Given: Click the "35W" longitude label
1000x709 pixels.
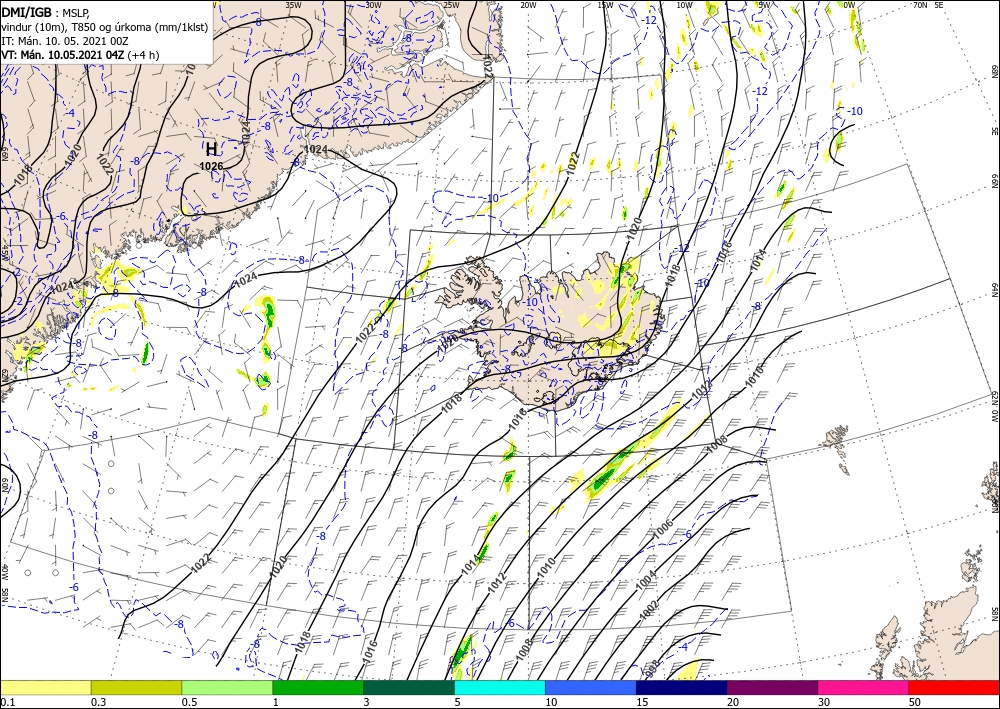Looking at the screenshot, I should click(293, 4).
